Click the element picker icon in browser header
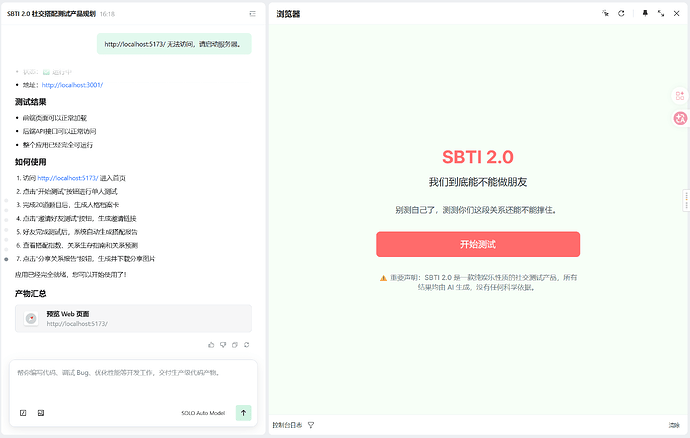Screen dimensions: 690x438 605,14
